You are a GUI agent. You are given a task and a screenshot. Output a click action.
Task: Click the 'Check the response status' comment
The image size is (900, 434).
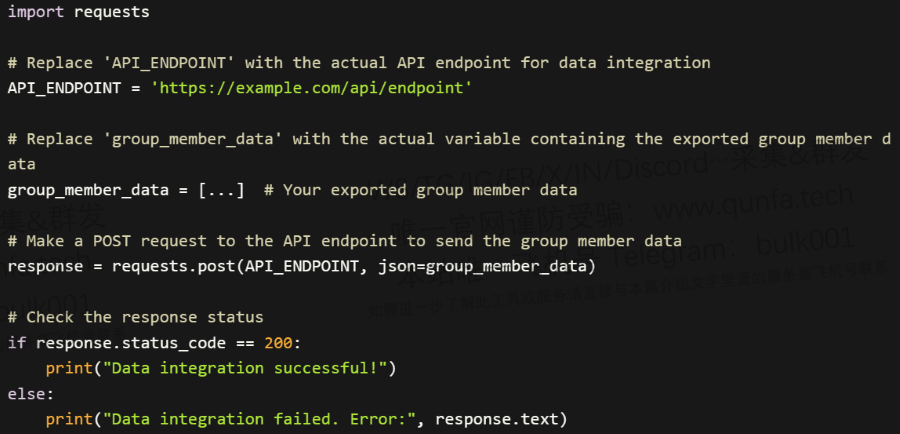(135, 317)
